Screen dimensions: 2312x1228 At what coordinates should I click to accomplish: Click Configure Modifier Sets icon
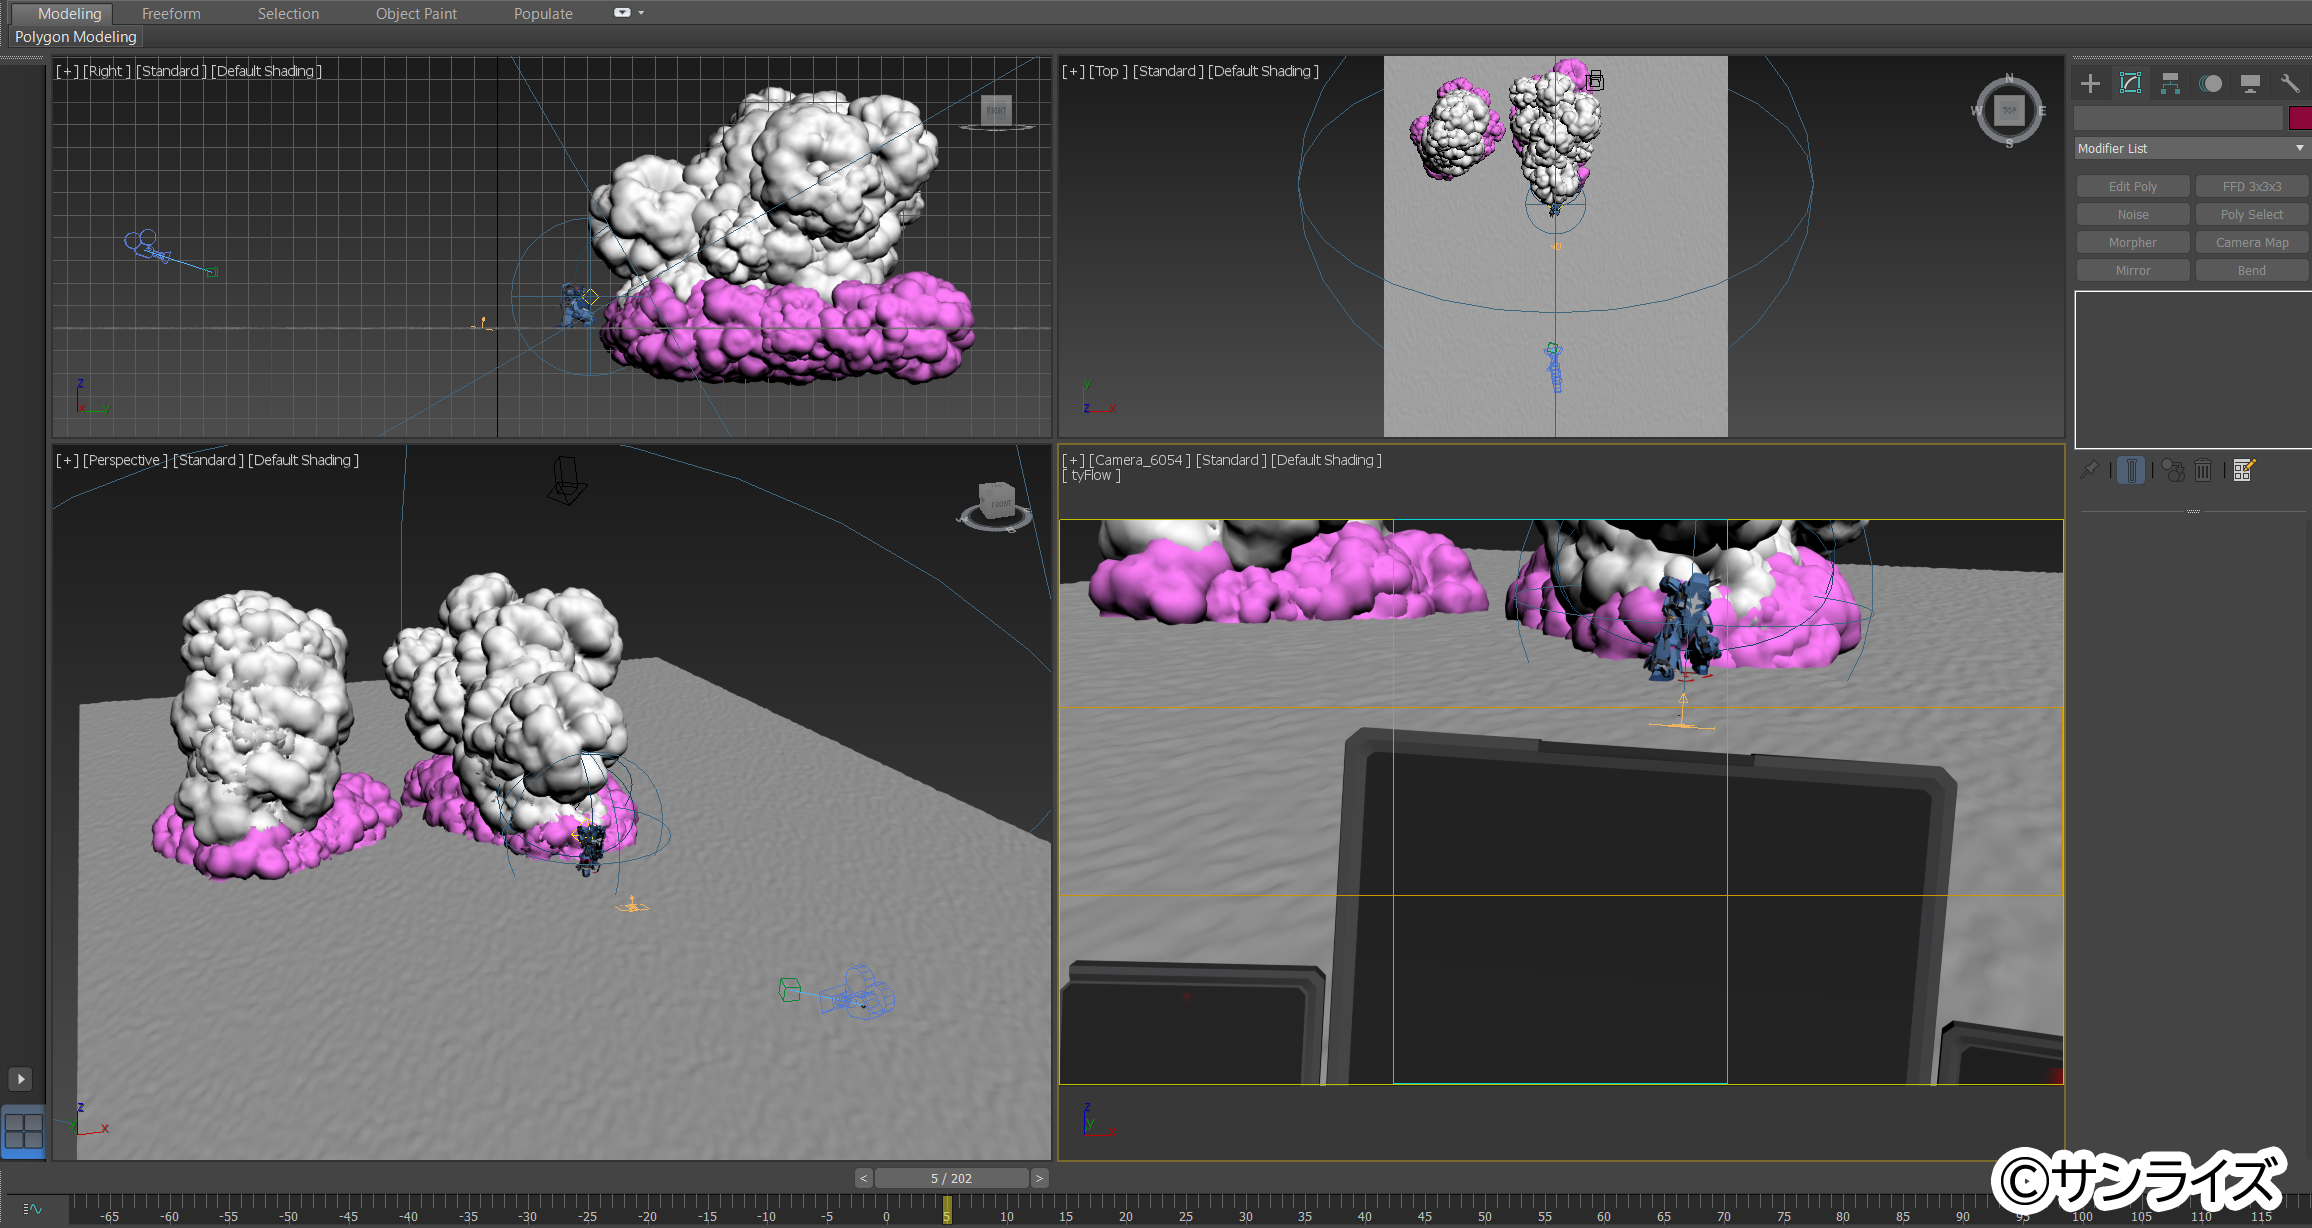tap(2244, 470)
